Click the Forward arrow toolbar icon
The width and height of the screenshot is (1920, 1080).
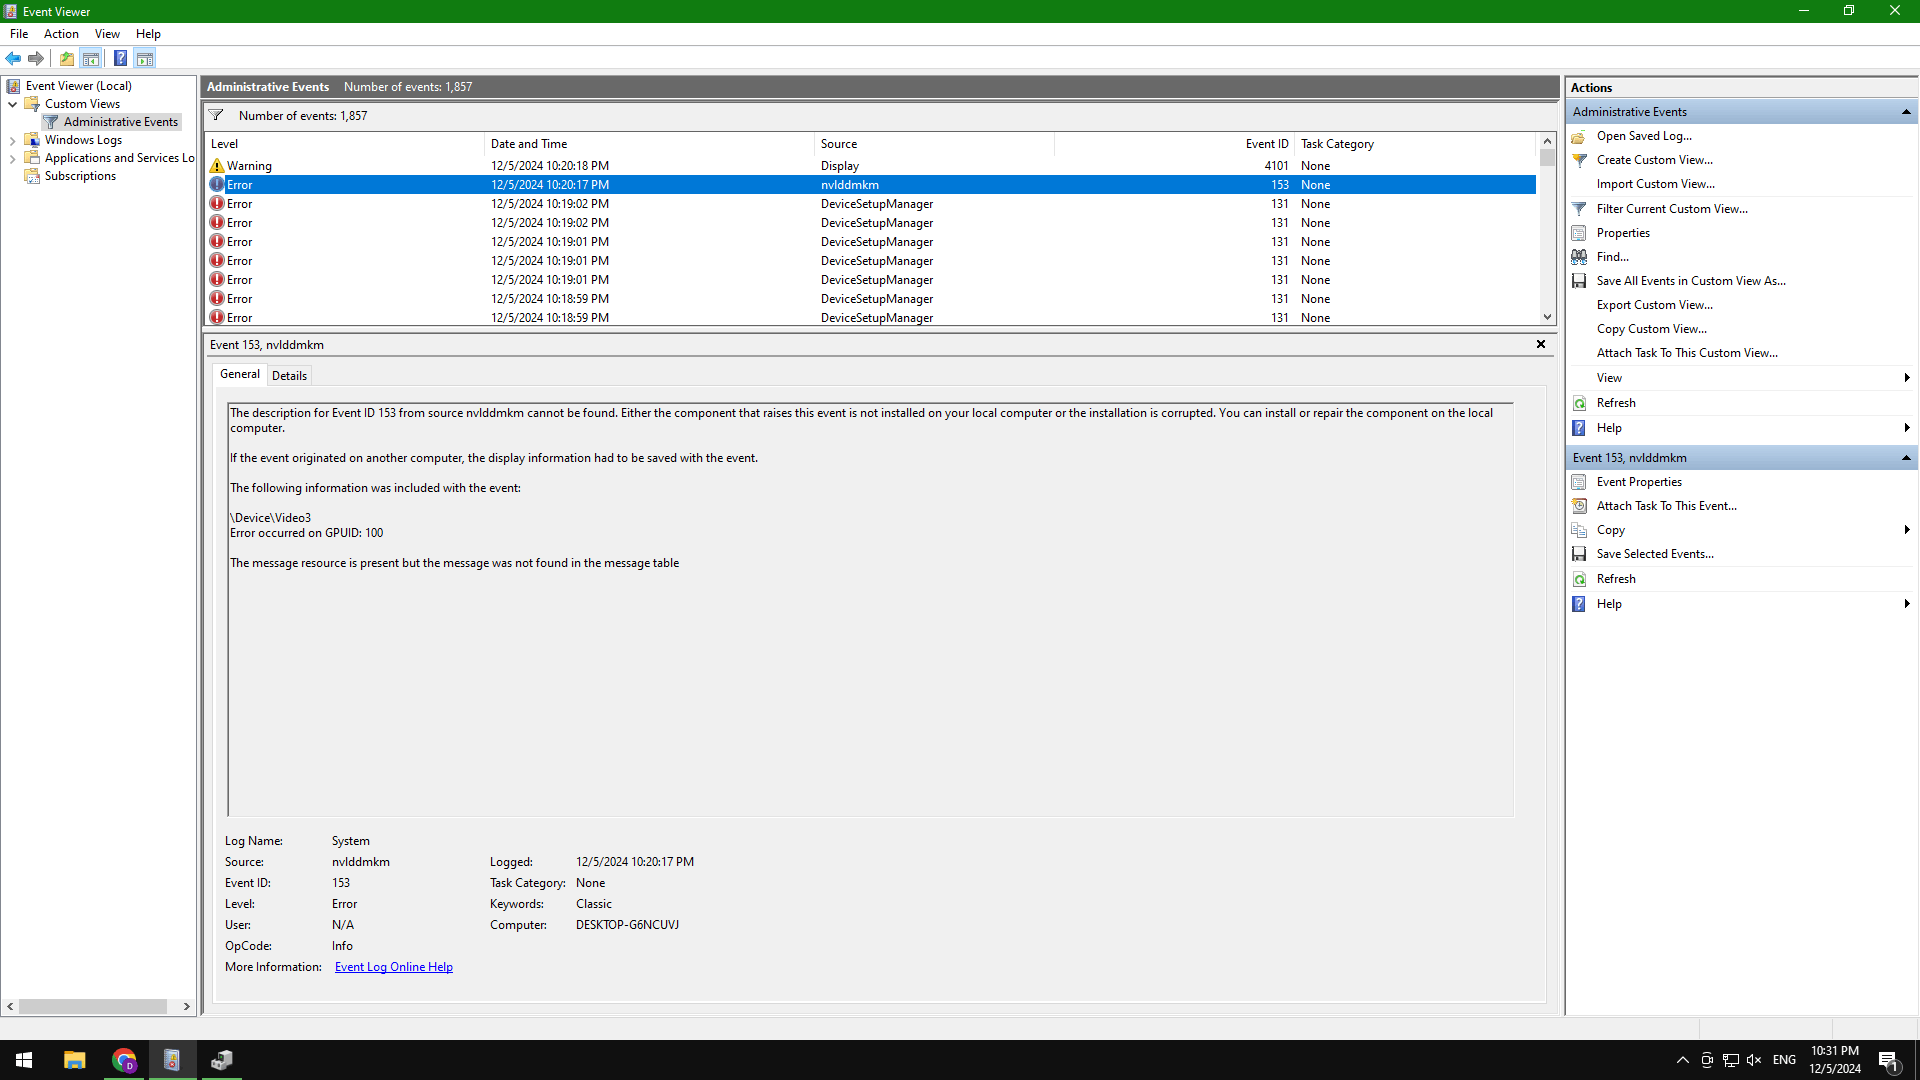click(36, 58)
